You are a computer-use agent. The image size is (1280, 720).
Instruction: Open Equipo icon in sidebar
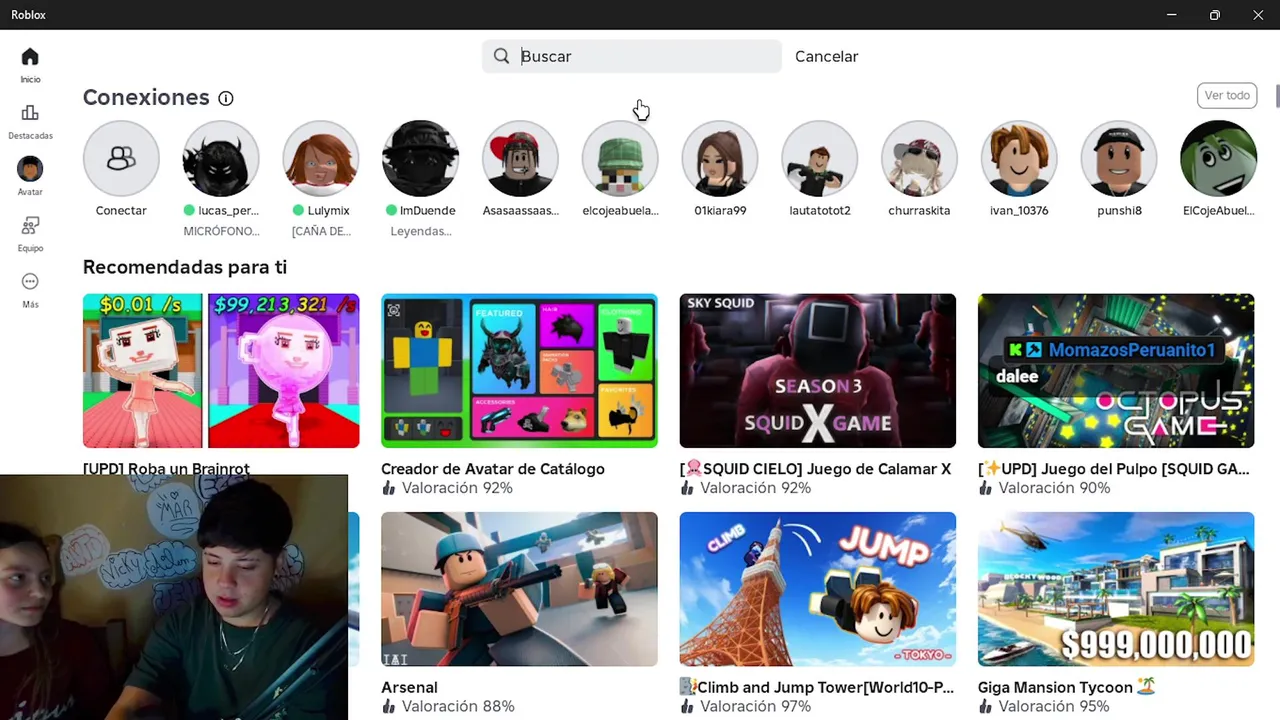point(30,226)
